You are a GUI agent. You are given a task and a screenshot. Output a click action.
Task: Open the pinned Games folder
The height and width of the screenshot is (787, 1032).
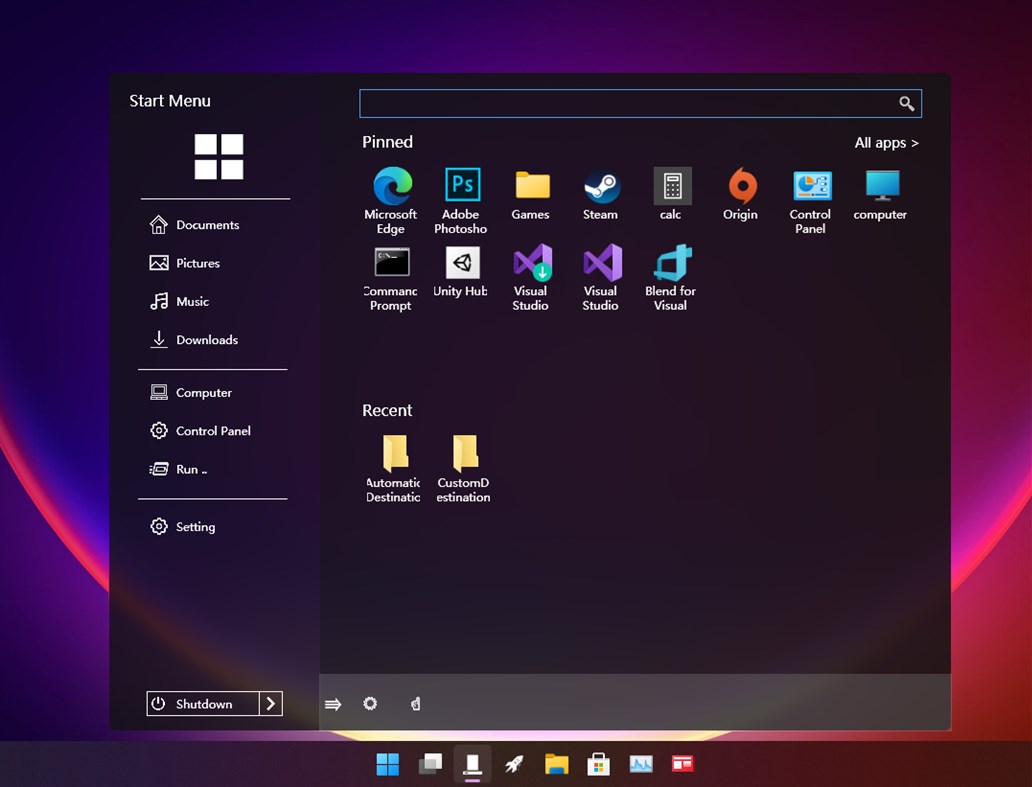[x=531, y=185]
